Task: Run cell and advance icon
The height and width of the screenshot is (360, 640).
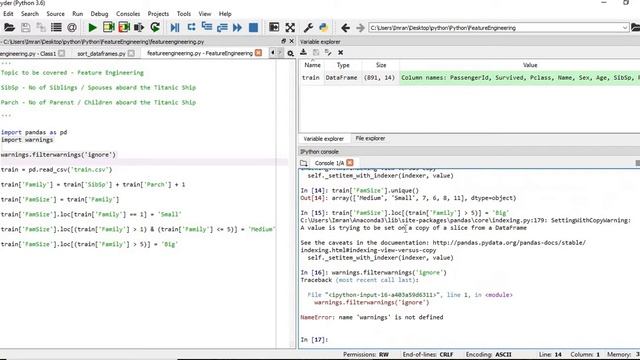Action: pos(124,28)
